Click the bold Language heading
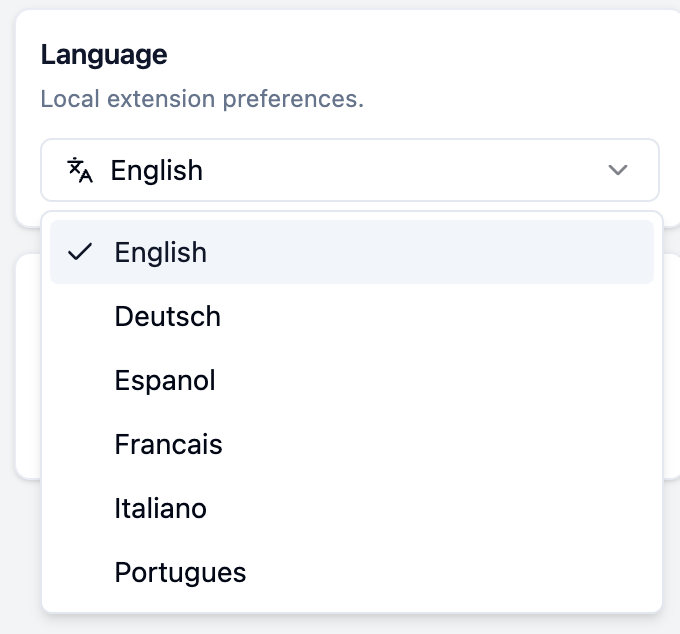Screen dimensions: 680x634 pyautogui.click(x=104, y=55)
